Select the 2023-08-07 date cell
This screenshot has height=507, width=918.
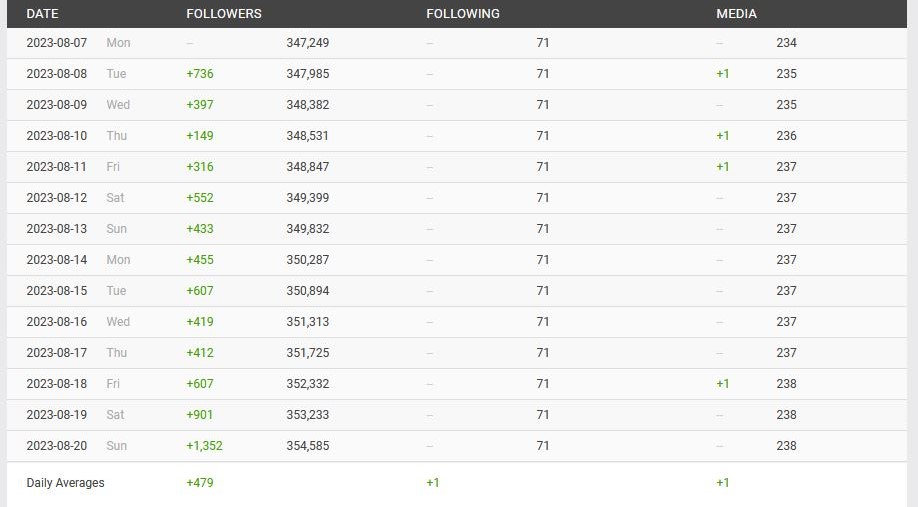click(x=57, y=43)
